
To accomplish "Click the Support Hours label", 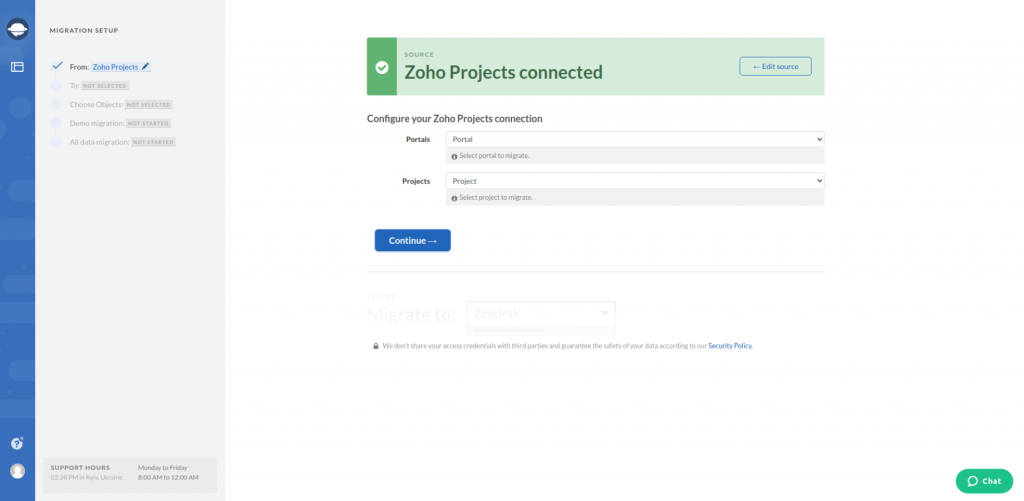I will 80,468.
